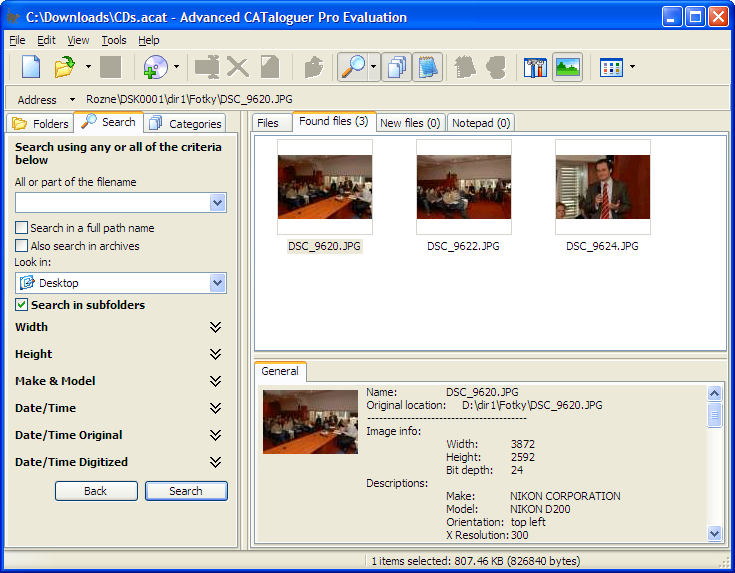The height and width of the screenshot is (573, 735).
Task: Select the Found files (3) tab
Action: point(334,121)
